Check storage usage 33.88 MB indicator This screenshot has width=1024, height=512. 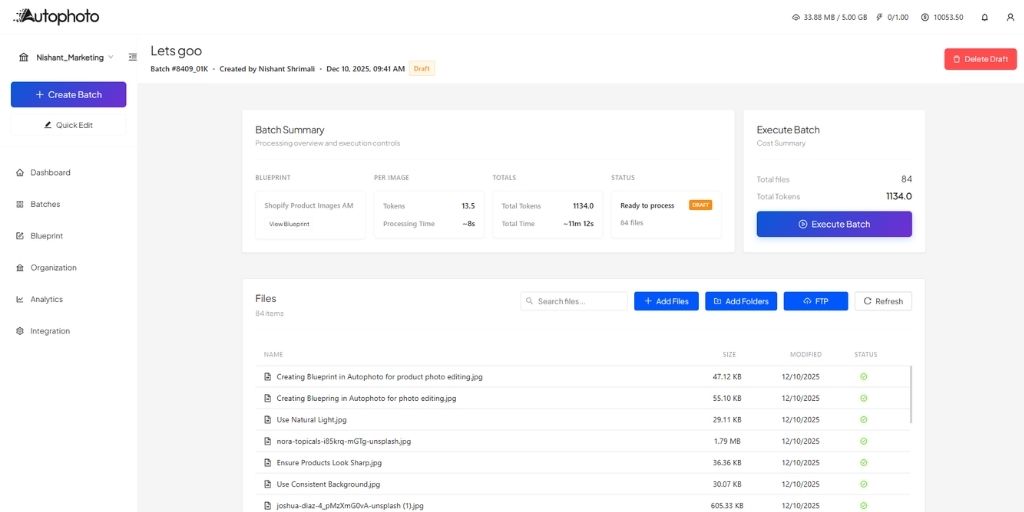point(829,18)
